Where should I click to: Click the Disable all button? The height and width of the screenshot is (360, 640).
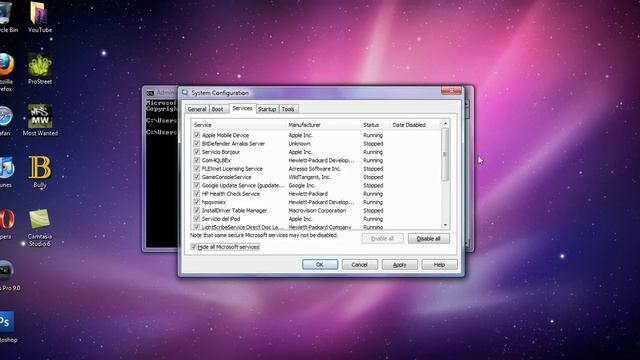coord(429,239)
